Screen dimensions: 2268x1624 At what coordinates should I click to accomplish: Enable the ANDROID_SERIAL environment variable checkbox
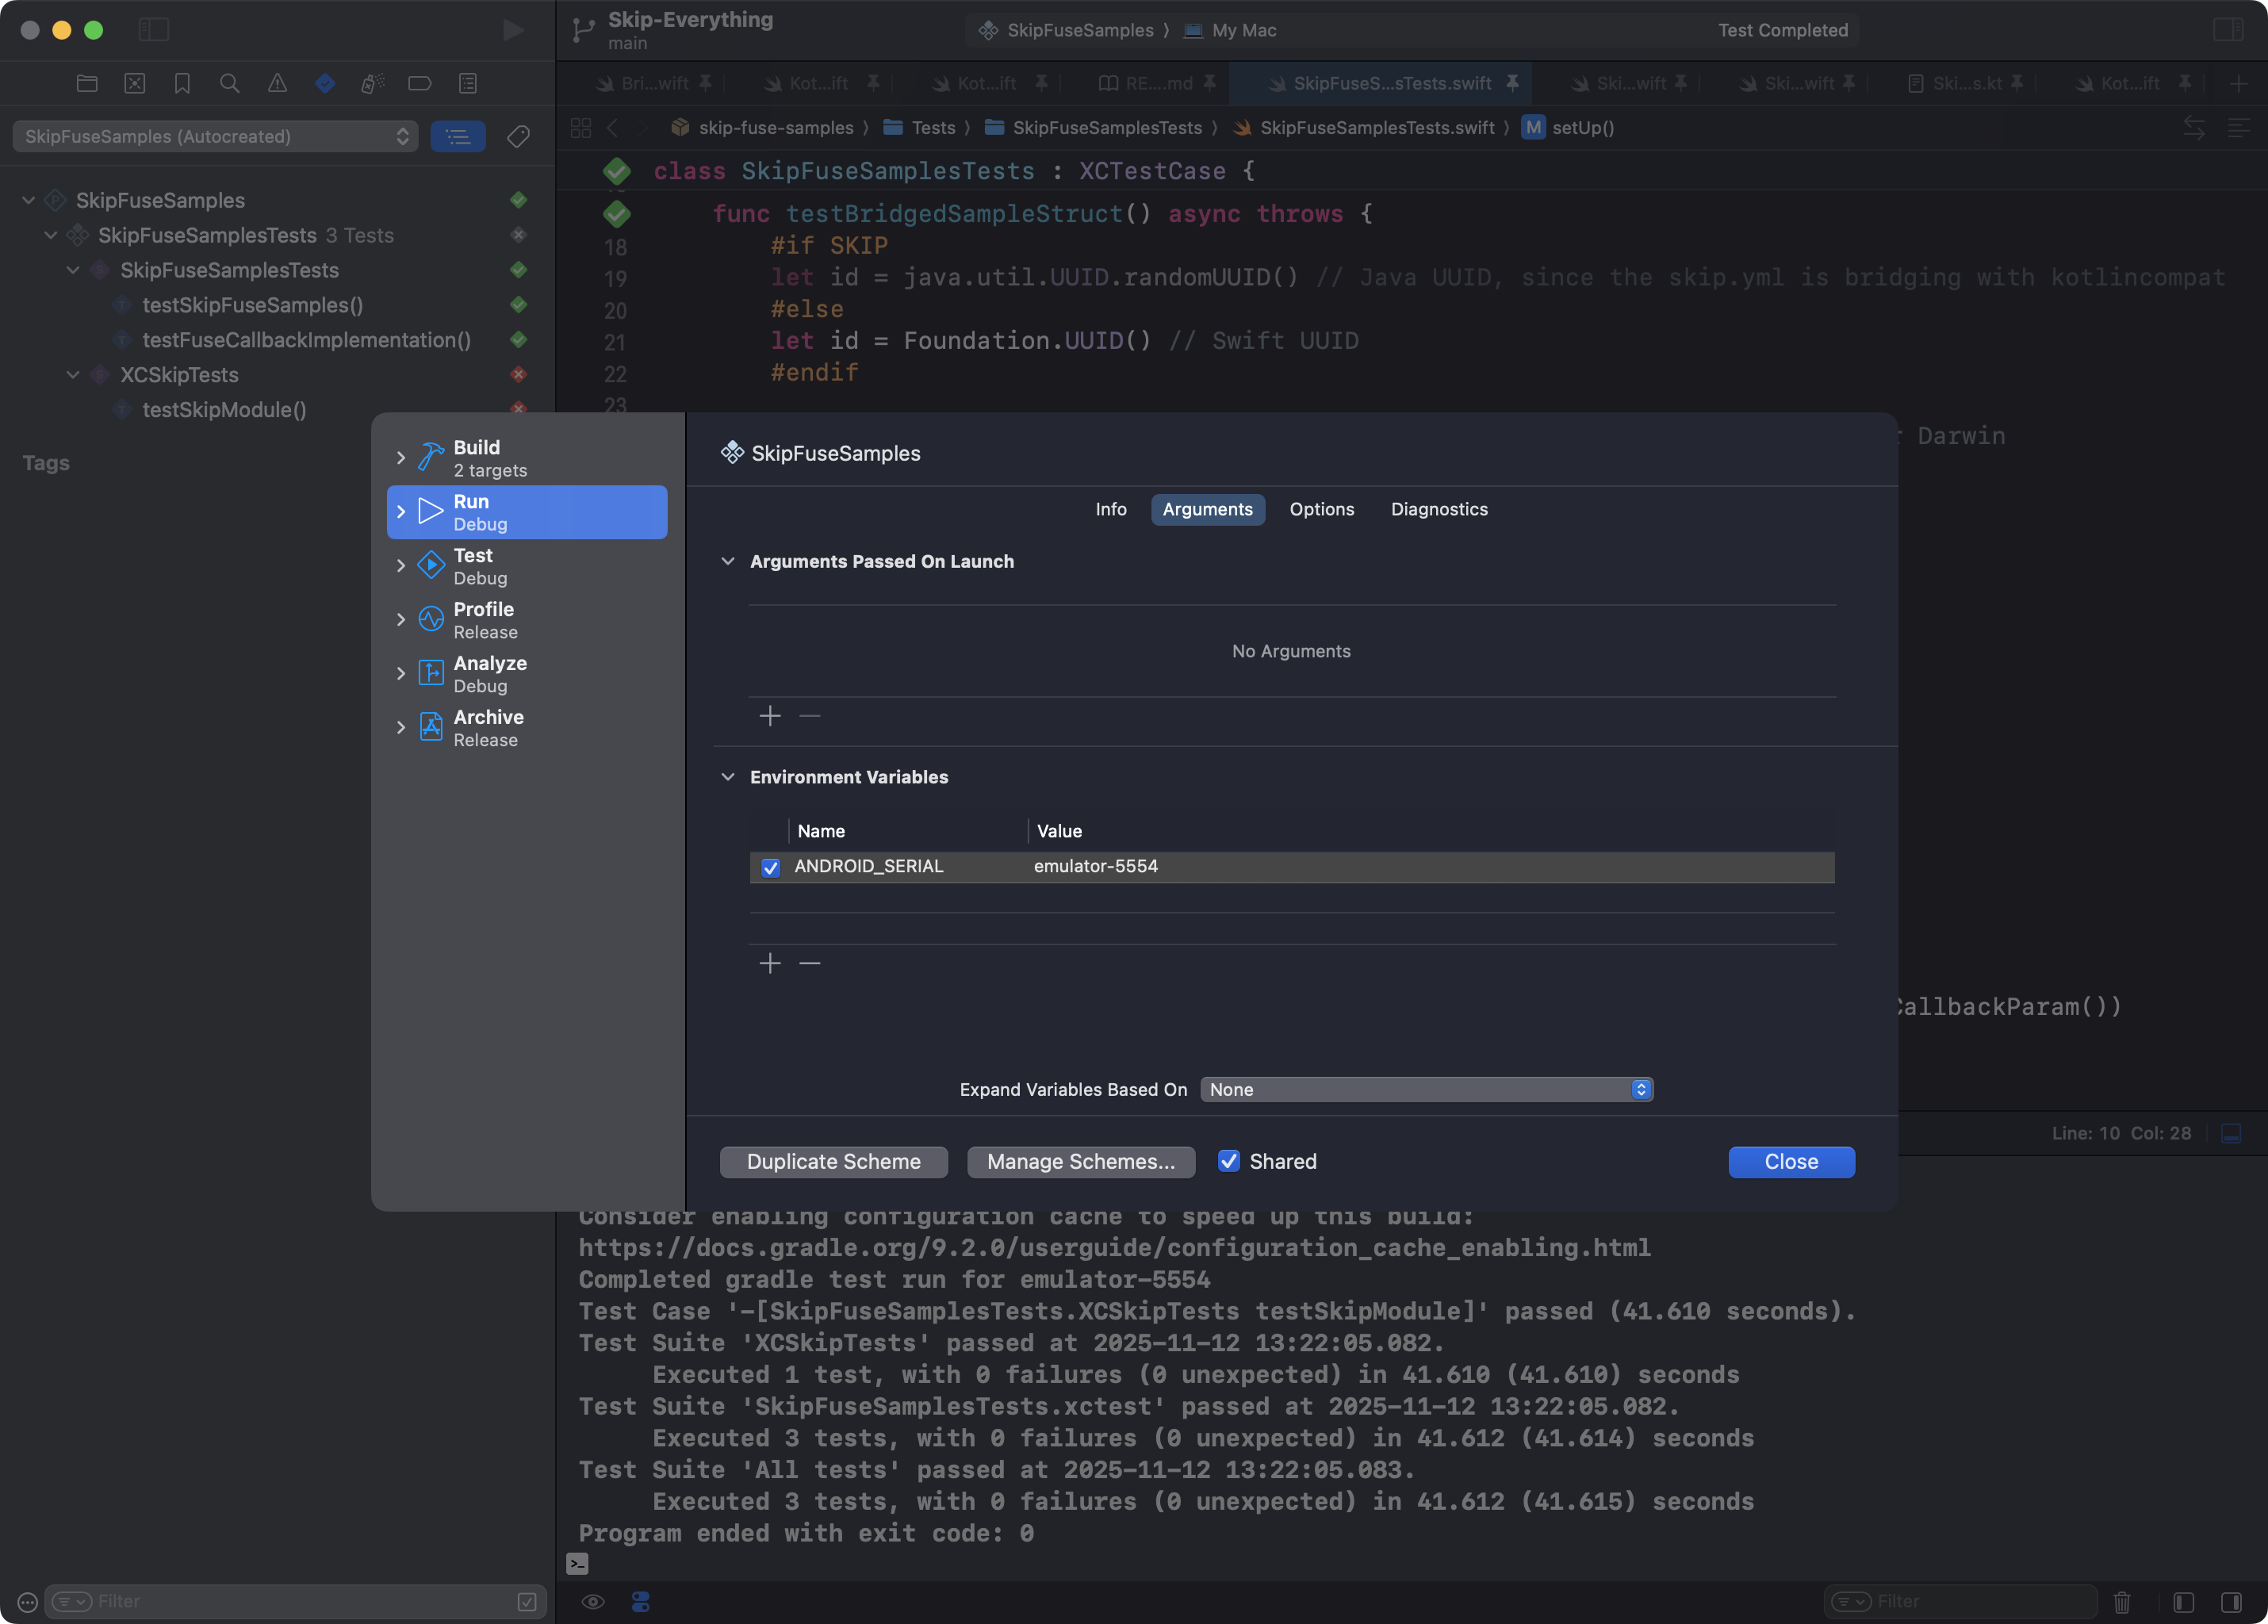[x=770, y=868]
